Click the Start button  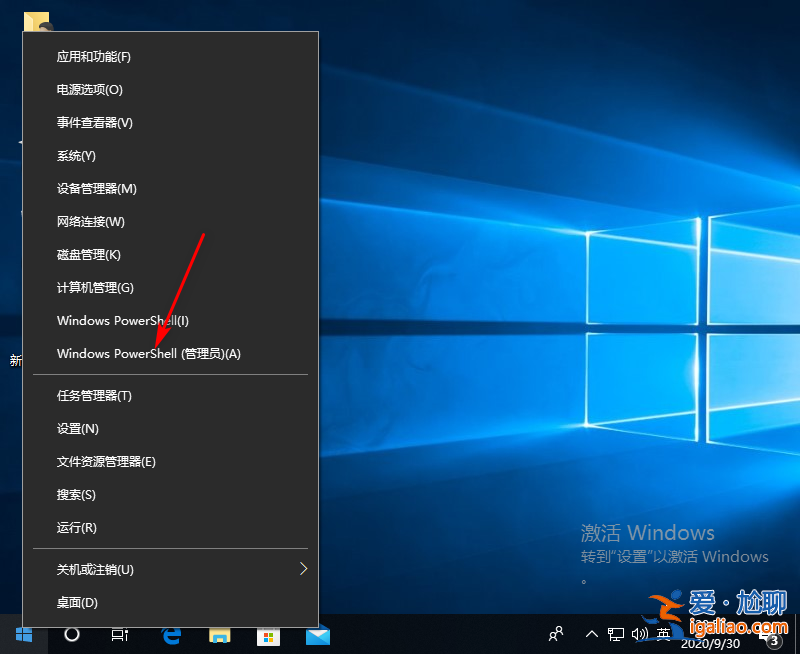click(24, 636)
